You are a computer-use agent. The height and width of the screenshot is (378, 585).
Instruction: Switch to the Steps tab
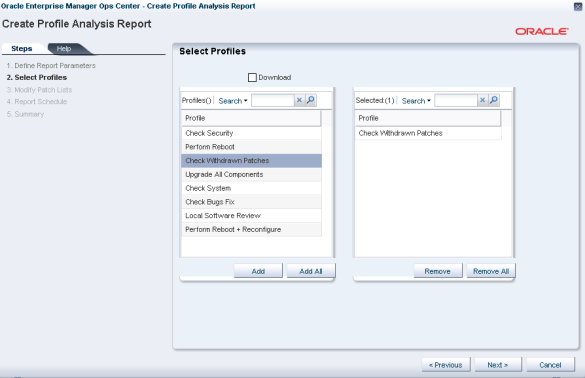pyautogui.click(x=22, y=49)
